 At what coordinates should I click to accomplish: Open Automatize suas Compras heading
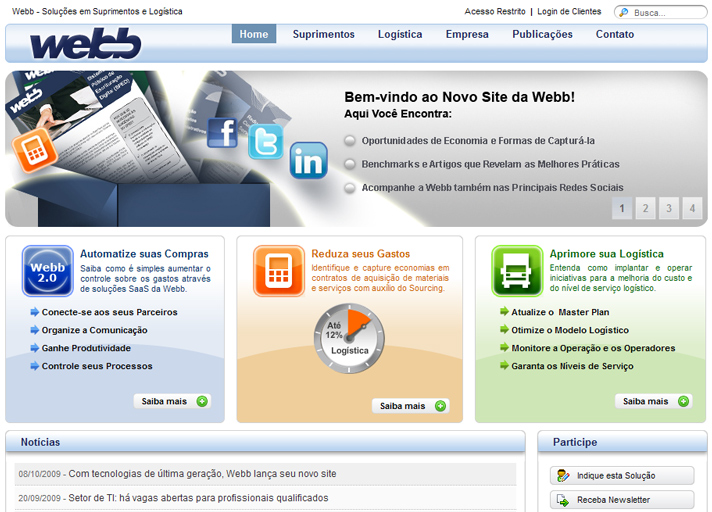point(144,254)
